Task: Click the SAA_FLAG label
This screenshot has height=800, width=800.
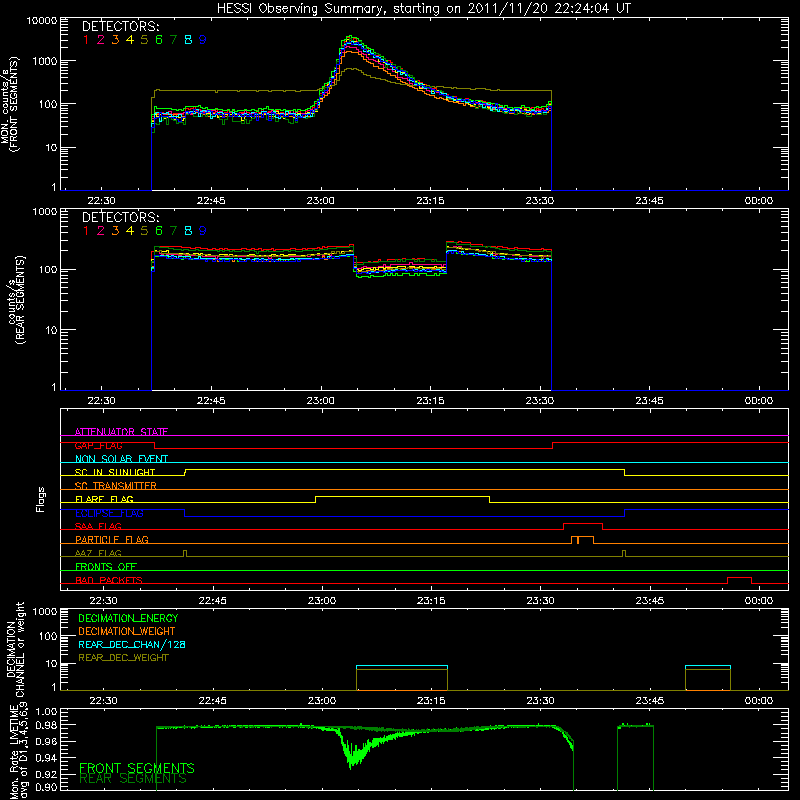Action: [x=98, y=526]
